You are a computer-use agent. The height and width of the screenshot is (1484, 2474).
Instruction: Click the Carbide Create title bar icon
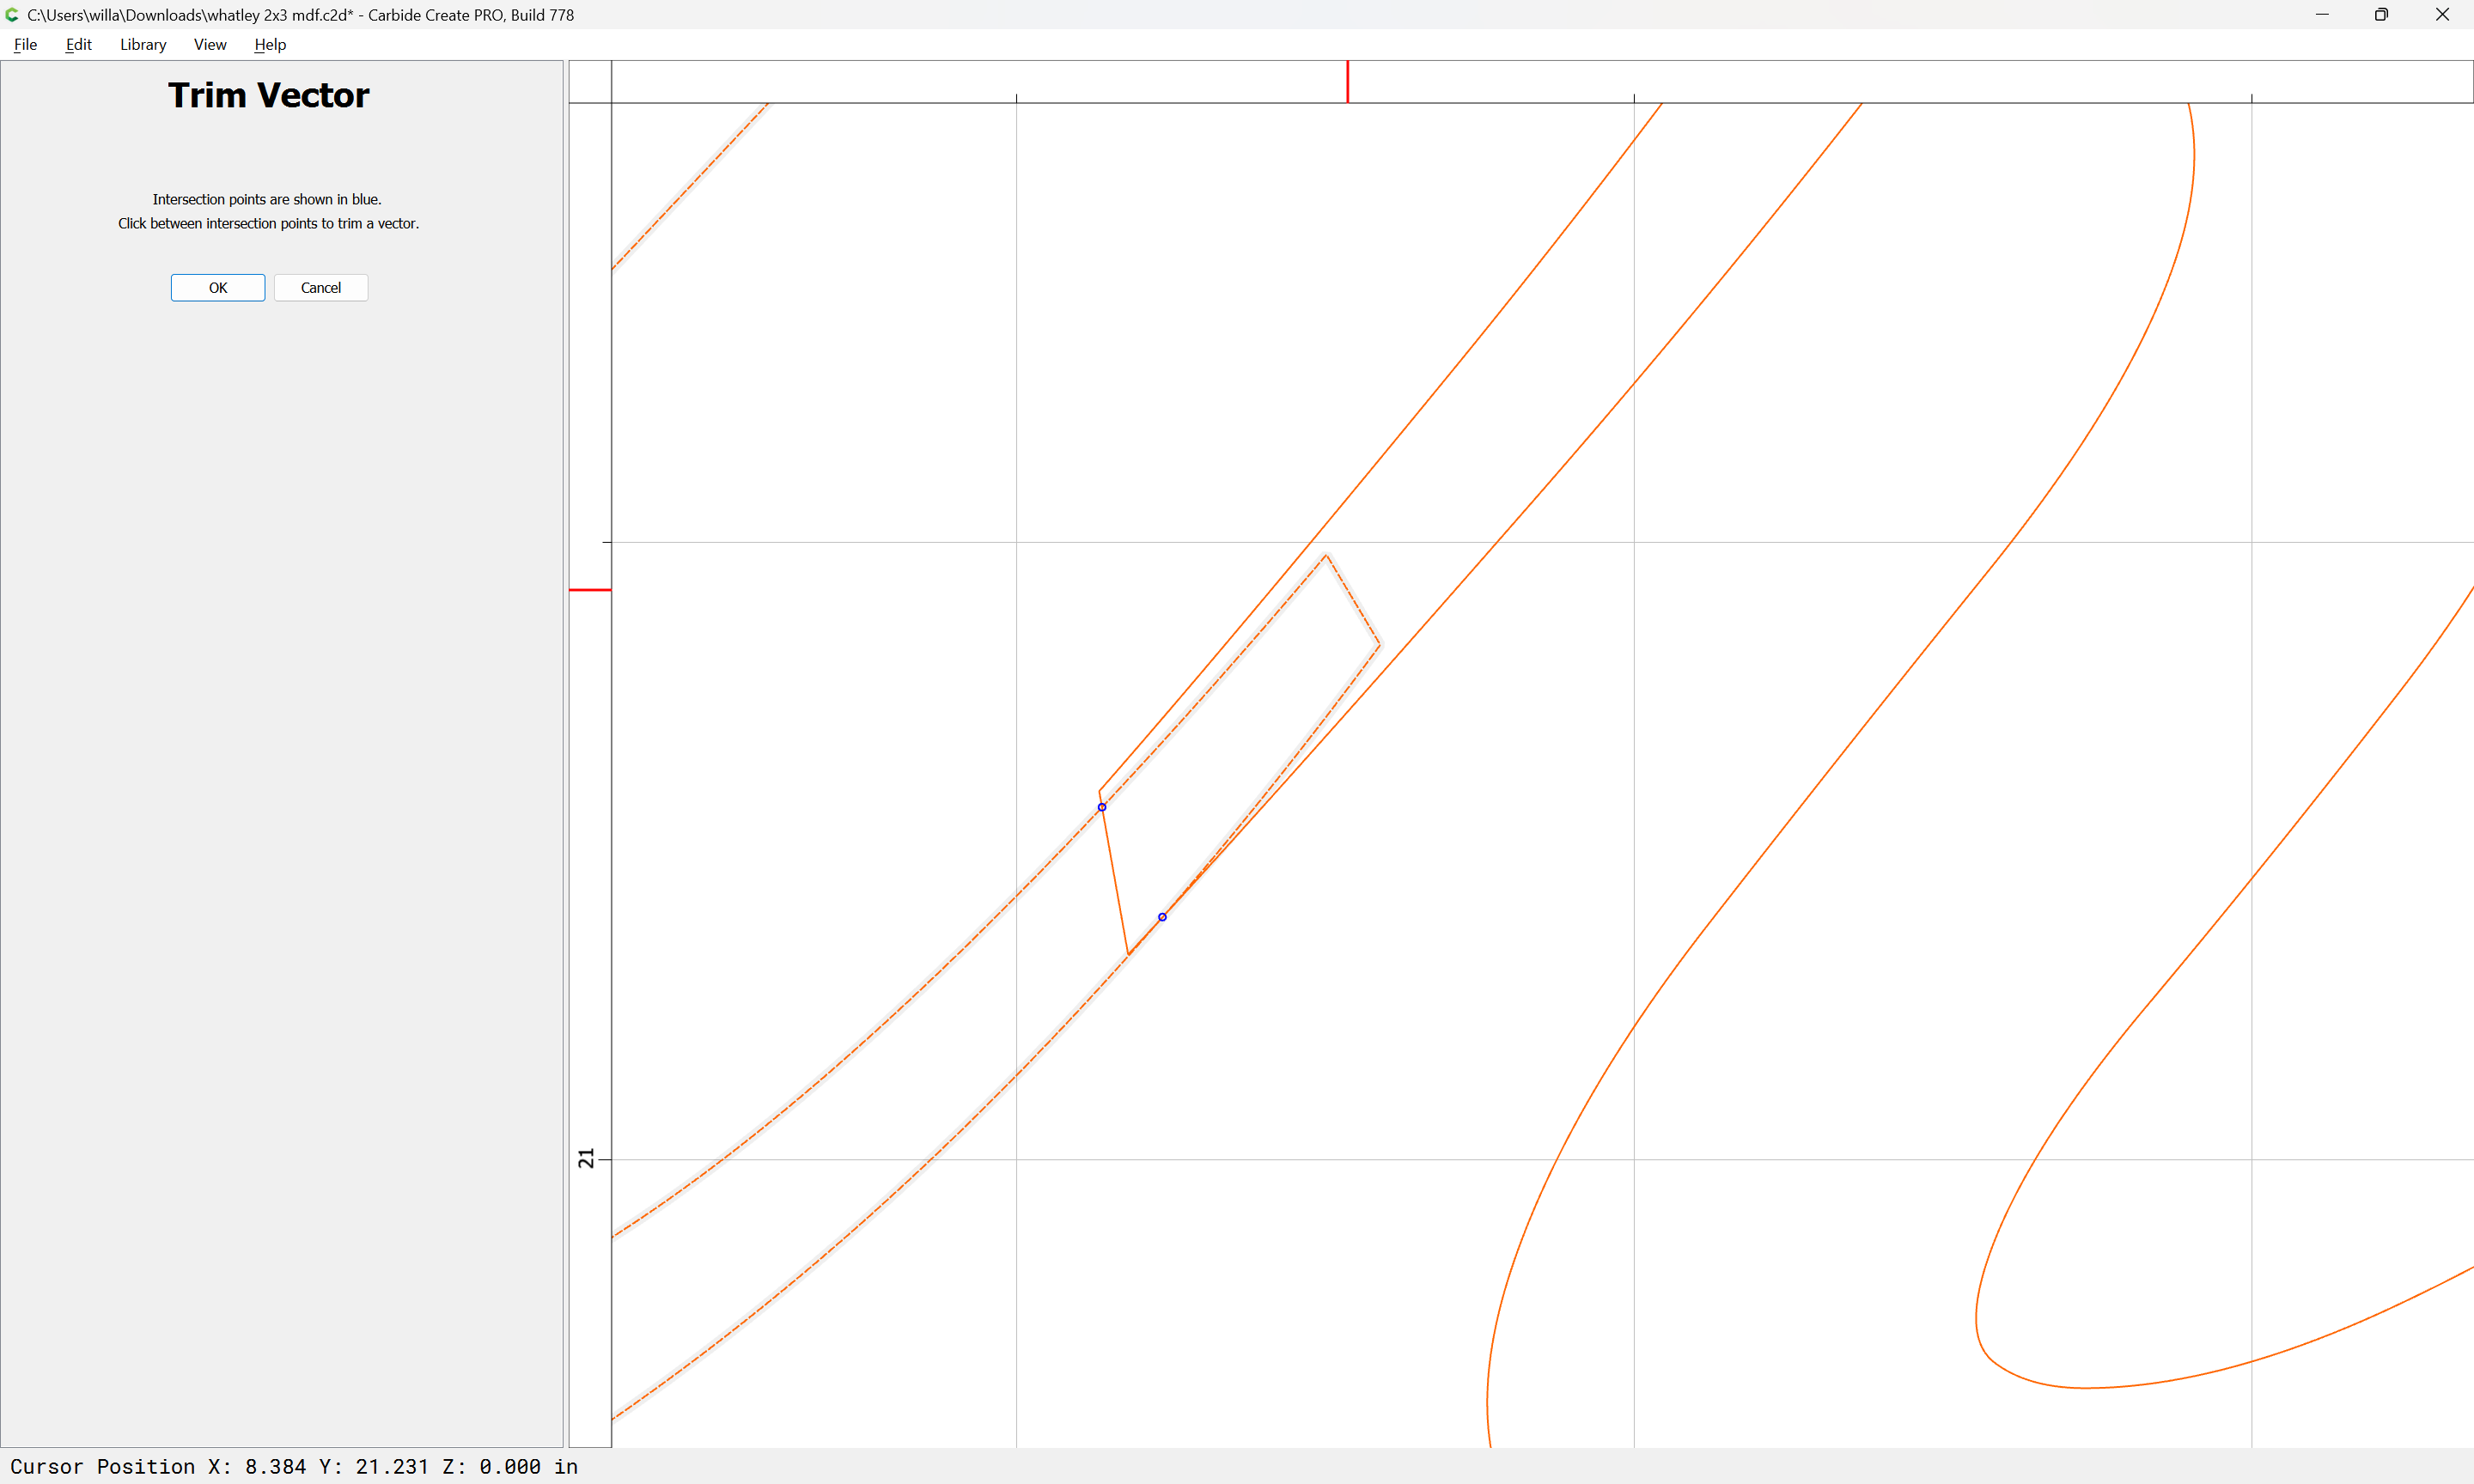click(x=12, y=15)
